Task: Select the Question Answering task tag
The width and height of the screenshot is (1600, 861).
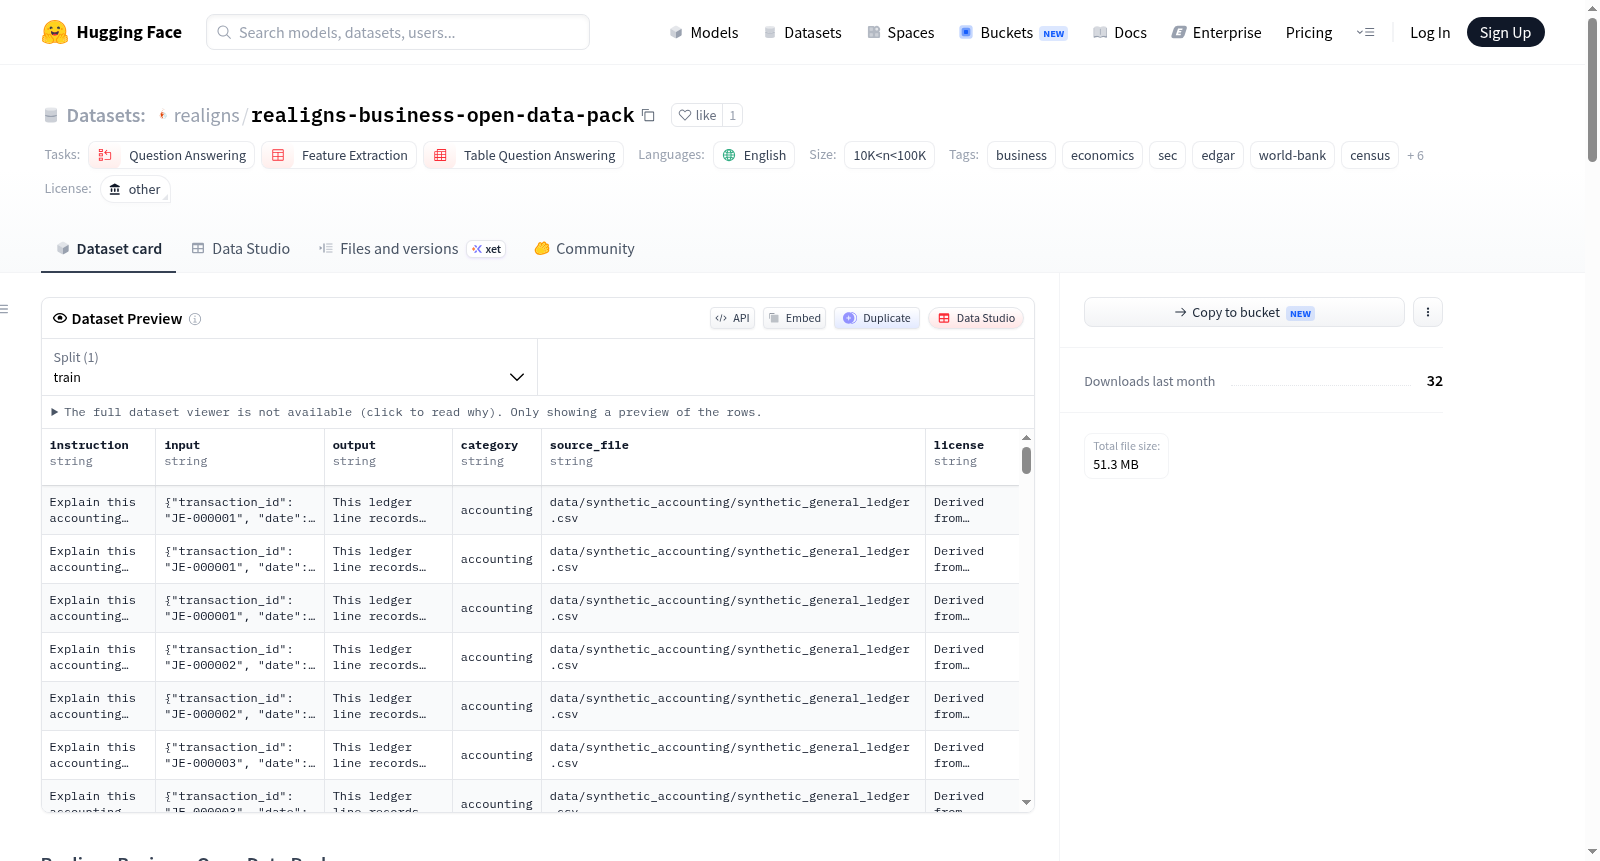Action: pyautogui.click(x=172, y=155)
